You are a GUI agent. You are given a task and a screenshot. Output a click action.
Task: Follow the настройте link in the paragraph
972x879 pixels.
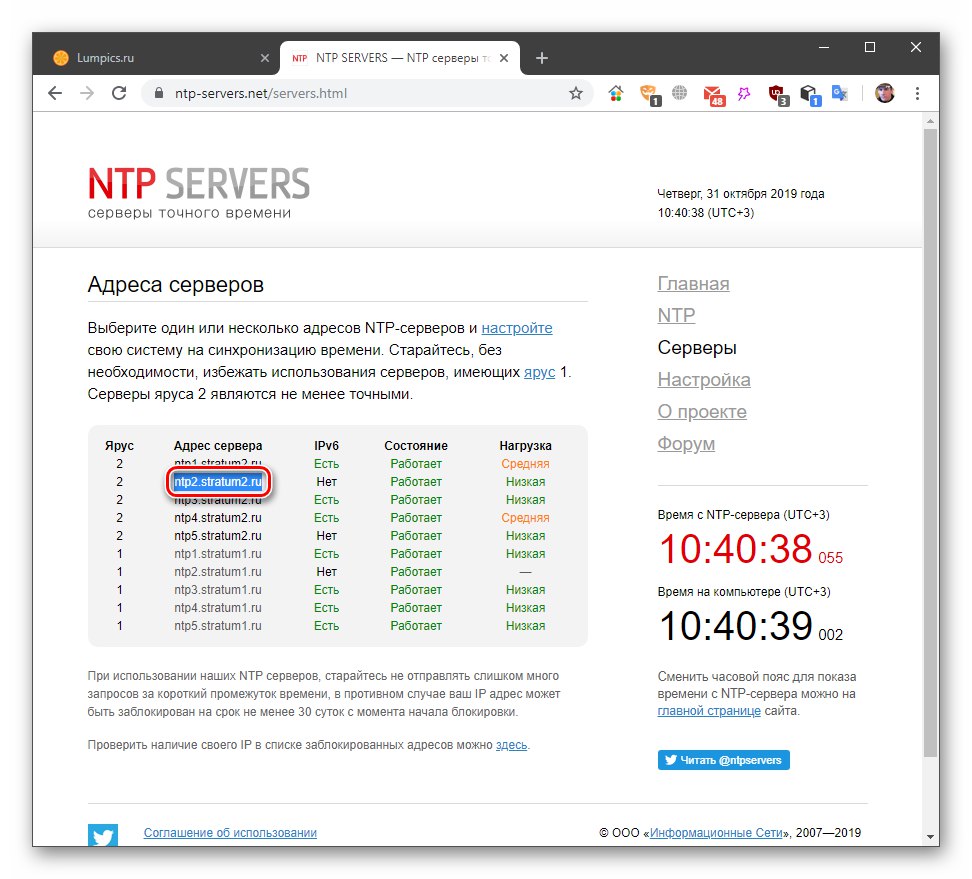517,328
